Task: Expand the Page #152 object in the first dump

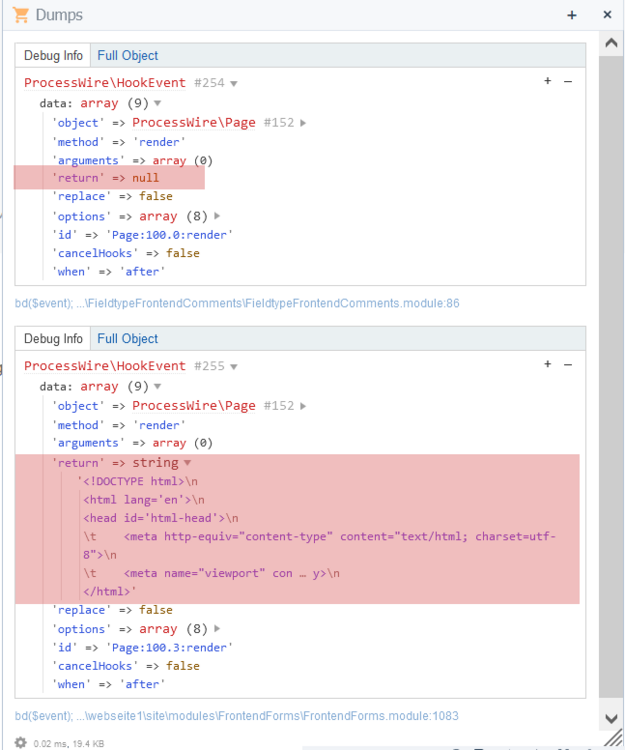Action: [x=303, y=123]
